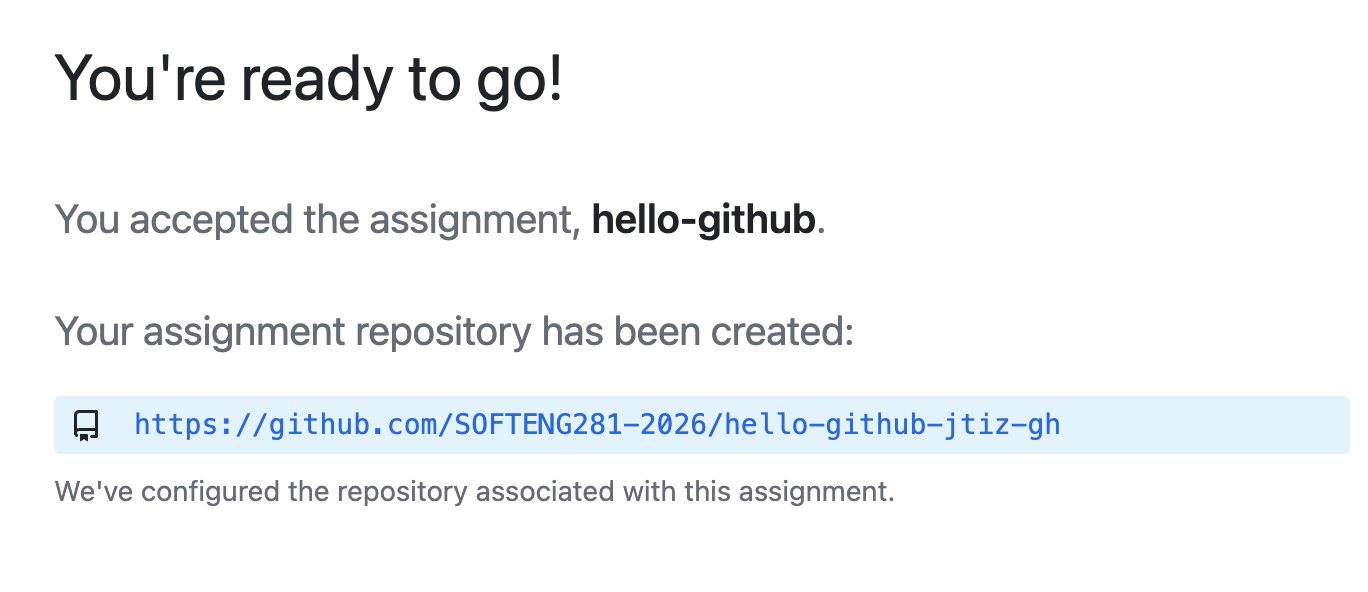Open the hello-github-jtiz-gh repository link
1368x592 pixels.
point(596,425)
